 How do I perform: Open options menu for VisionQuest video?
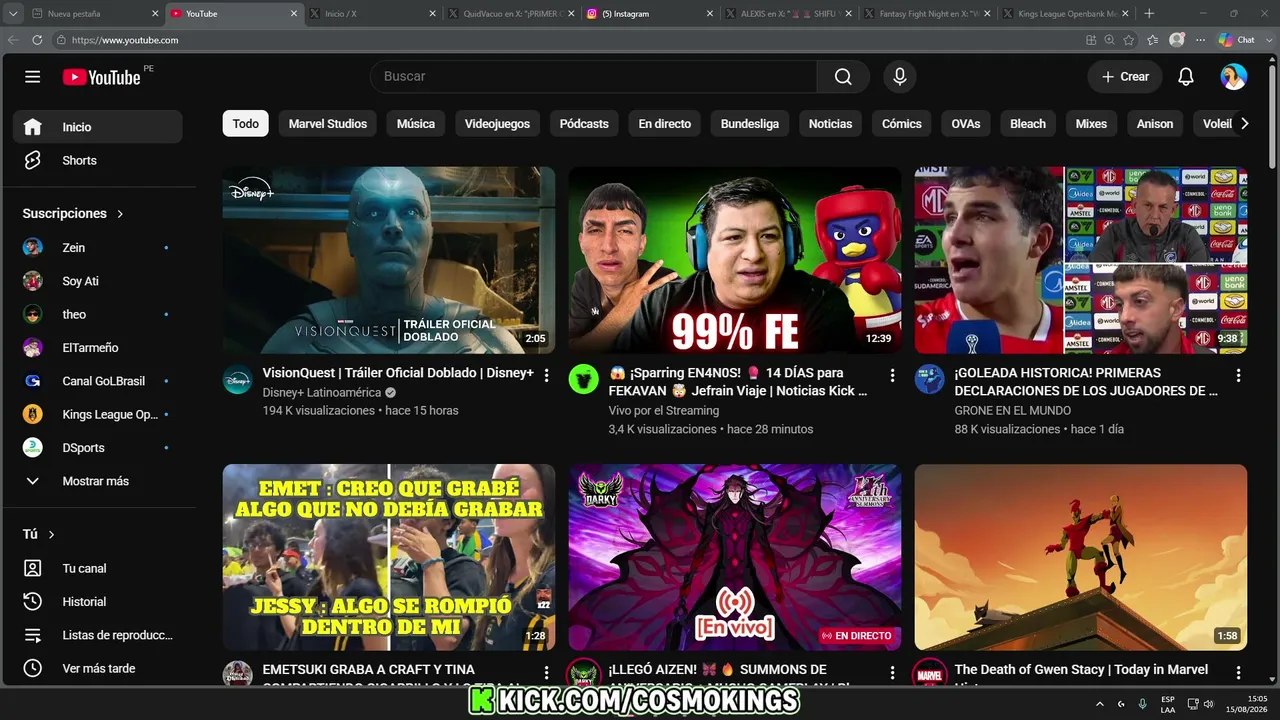[546, 376]
